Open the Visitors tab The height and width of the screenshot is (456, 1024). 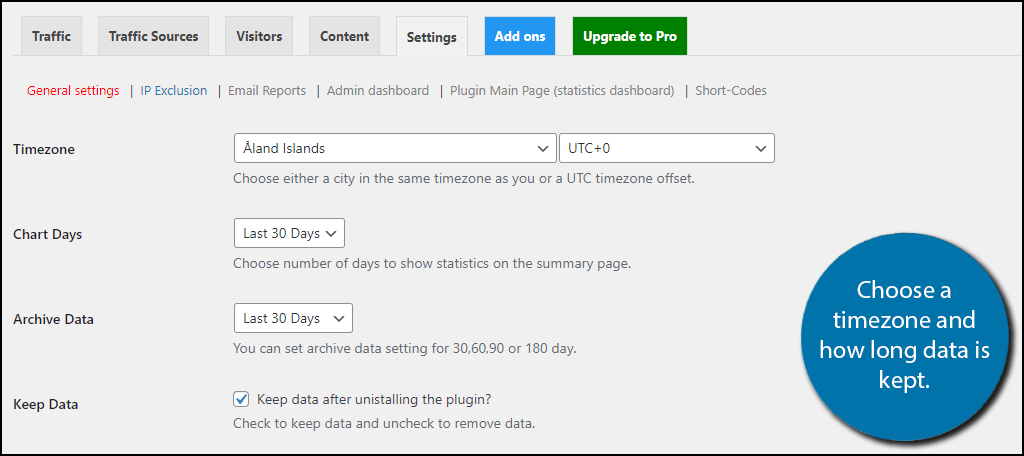pyautogui.click(x=259, y=36)
